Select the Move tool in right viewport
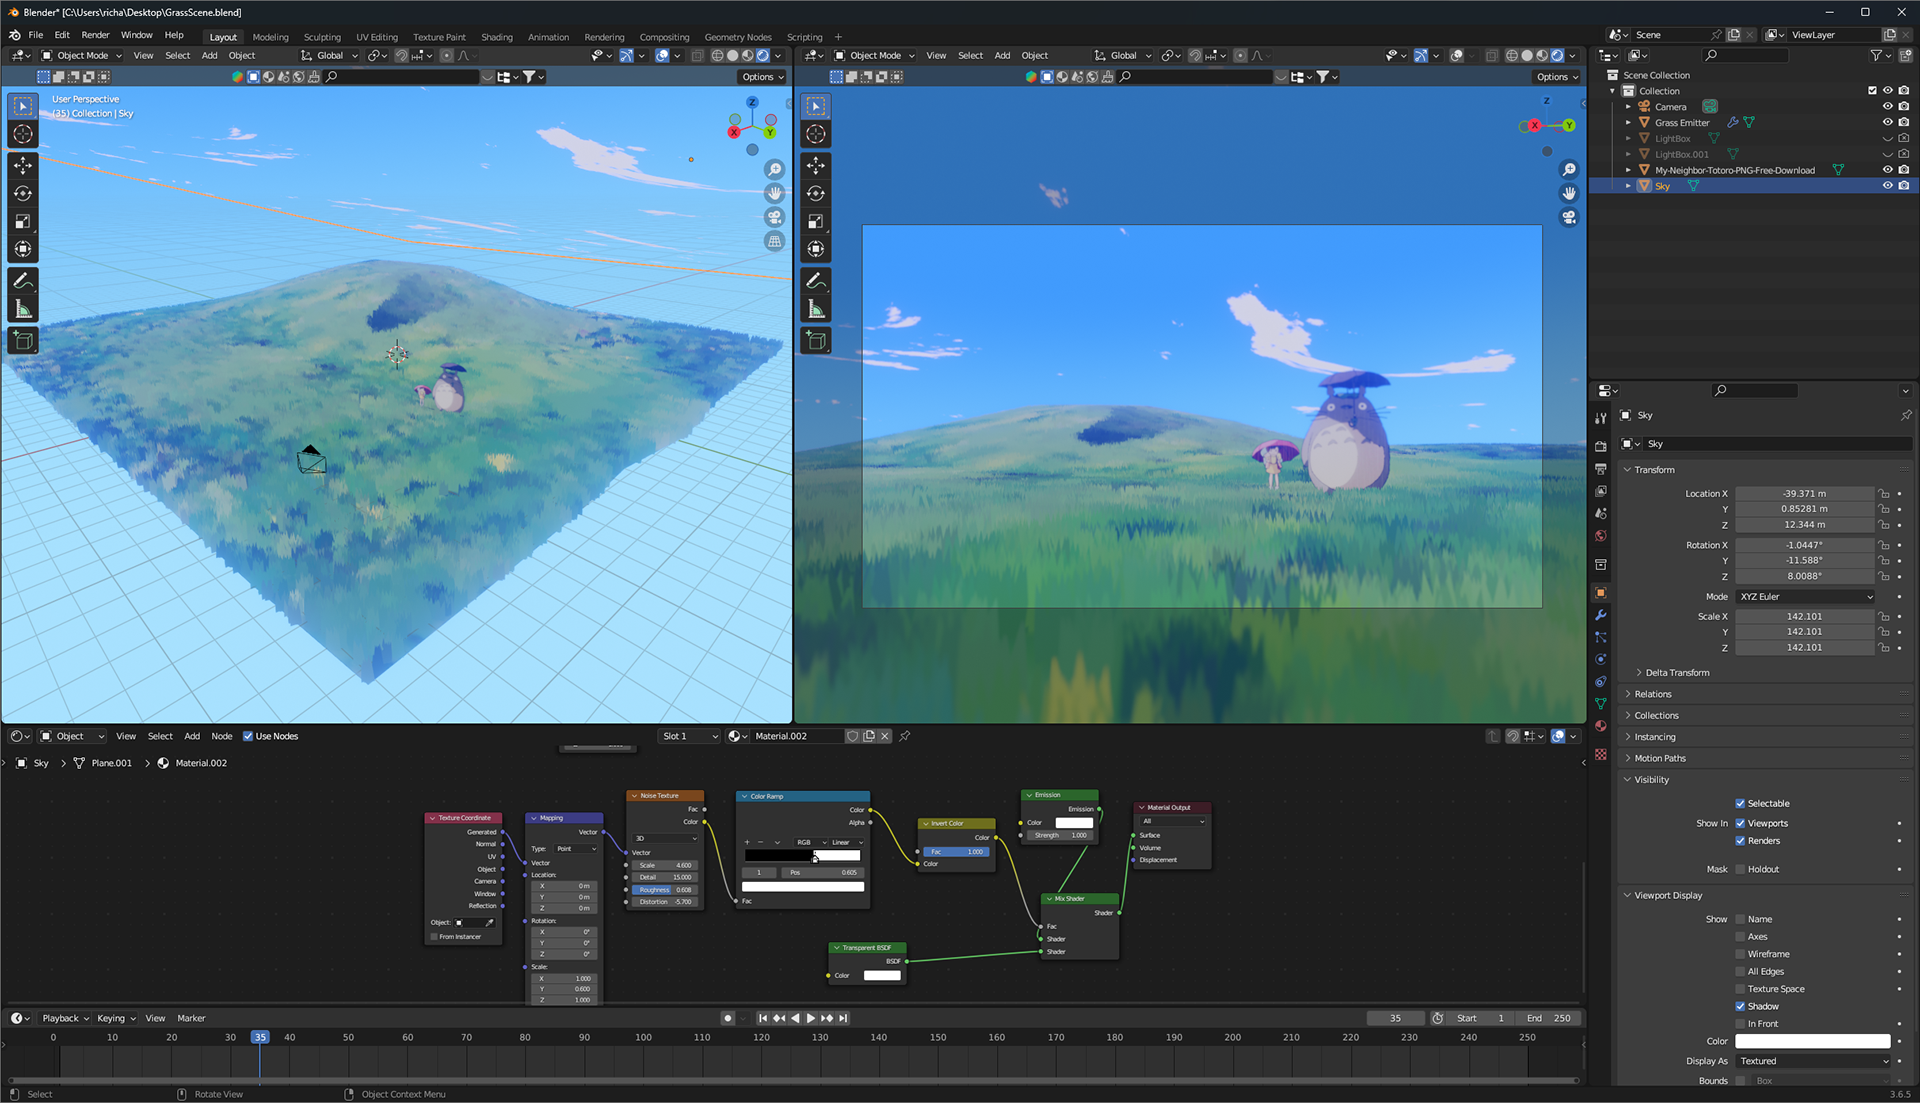 816,165
